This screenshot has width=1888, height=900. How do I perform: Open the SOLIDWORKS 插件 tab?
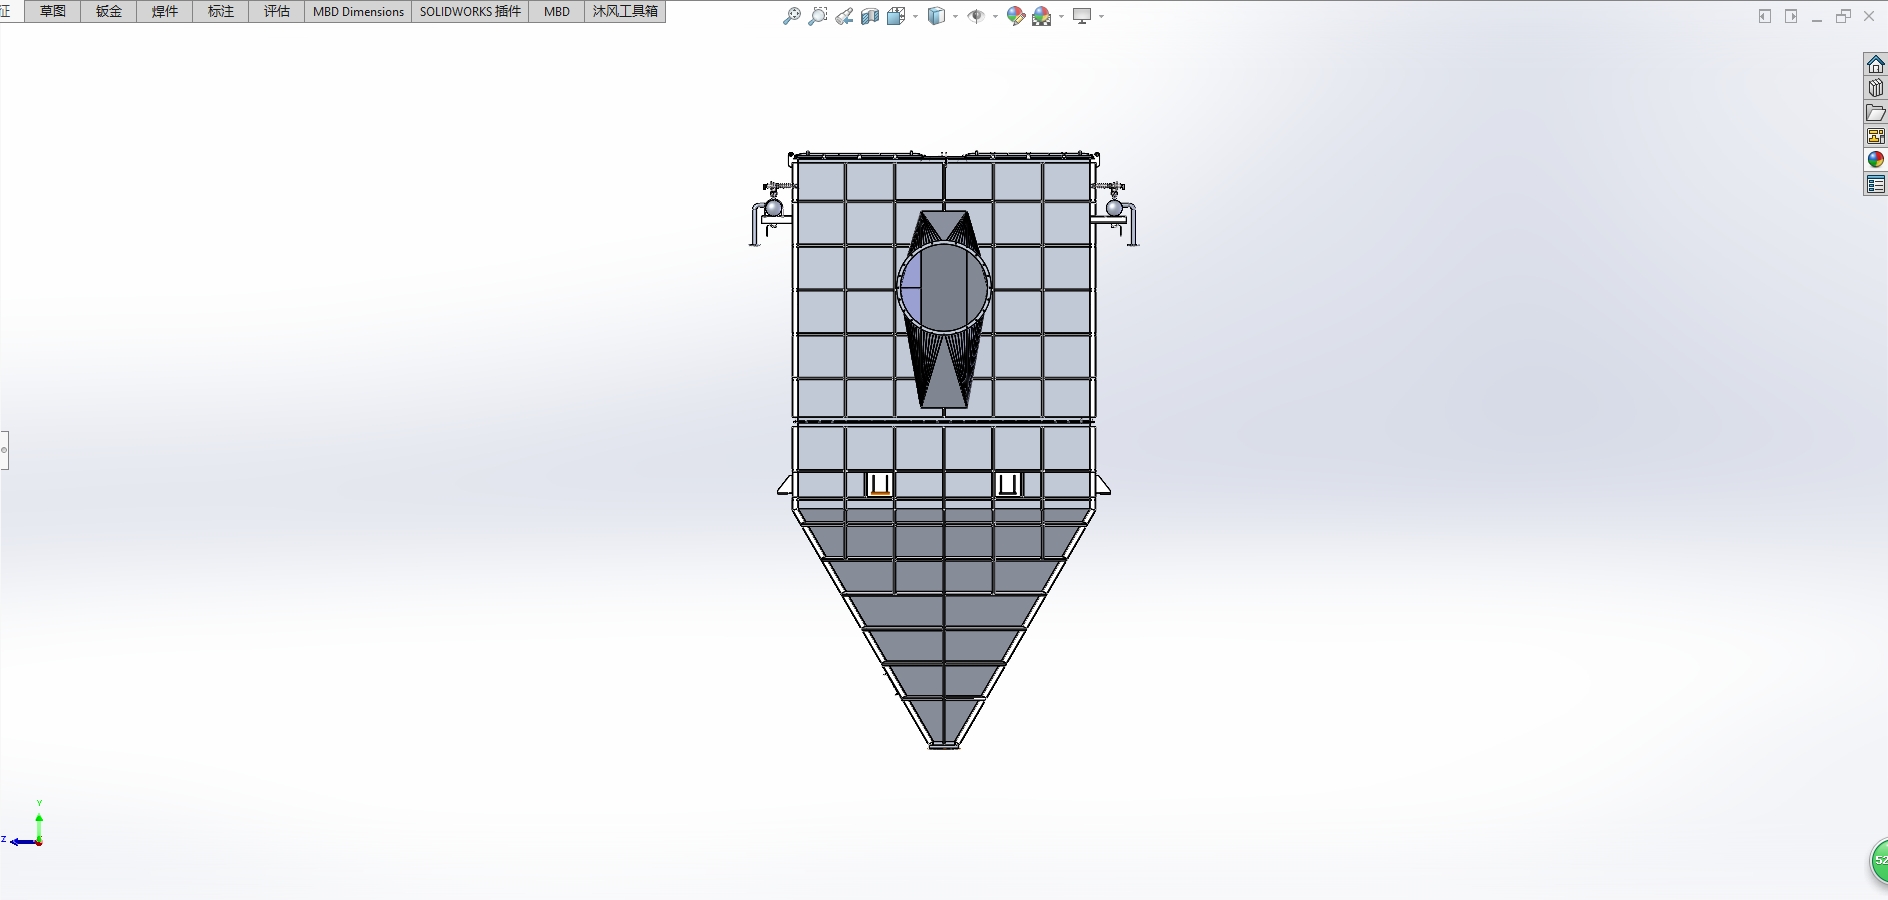coord(470,11)
